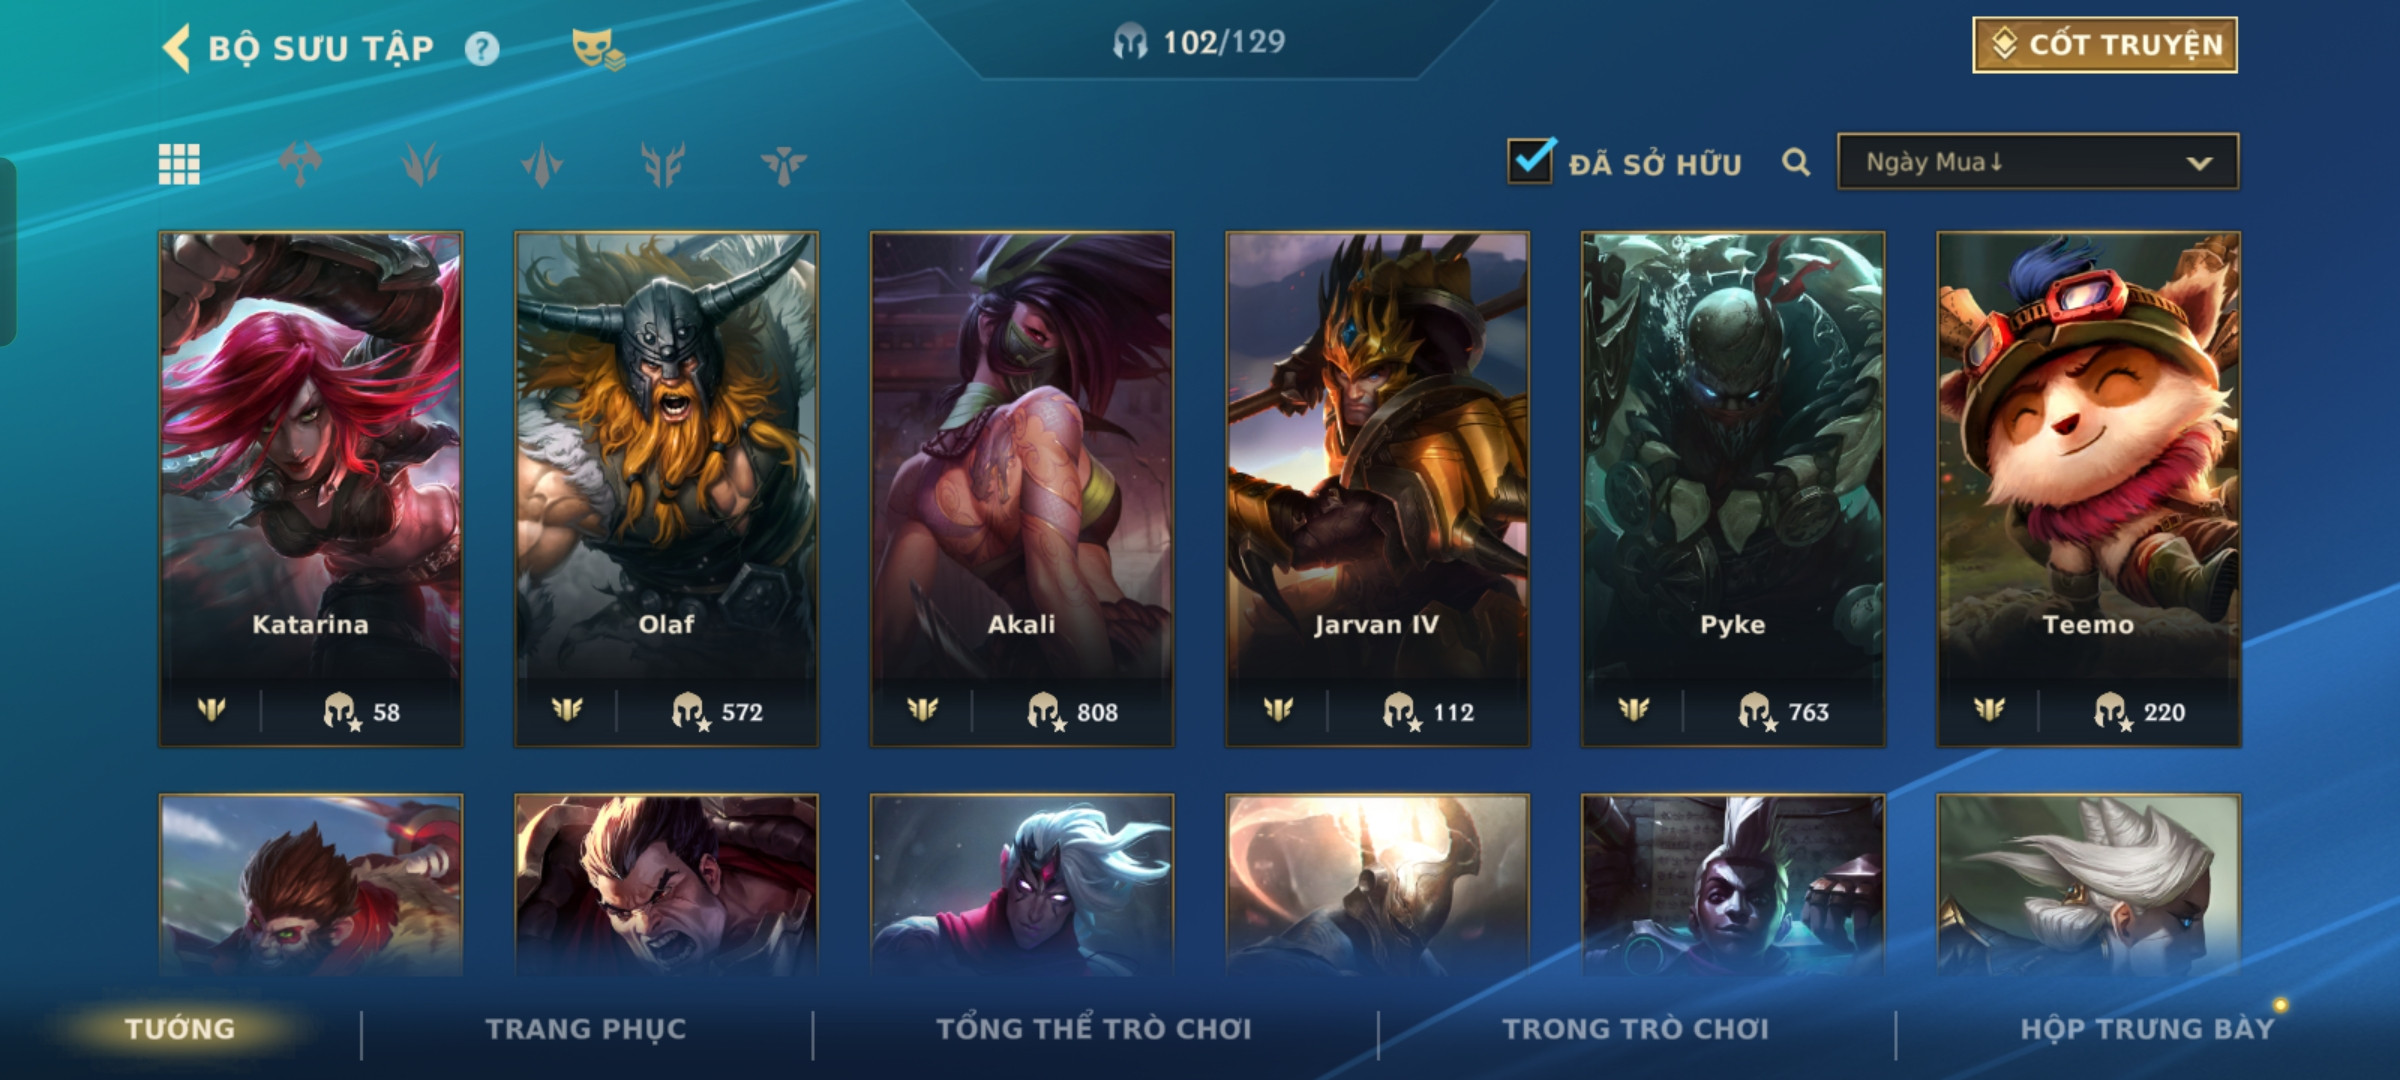Go back using the Bộ Sưu Tập arrow
This screenshot has height=1080, width=2400.
coord(177,48)
